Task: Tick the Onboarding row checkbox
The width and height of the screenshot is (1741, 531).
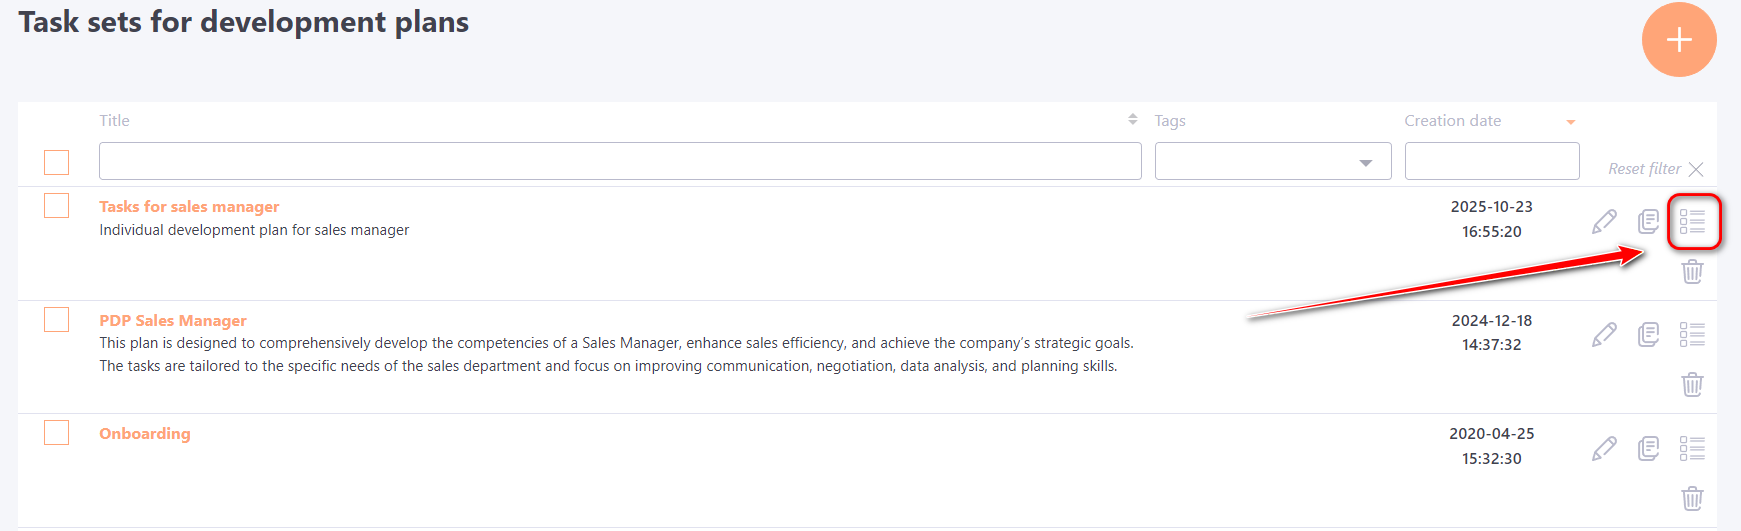Action: (57, 433)
